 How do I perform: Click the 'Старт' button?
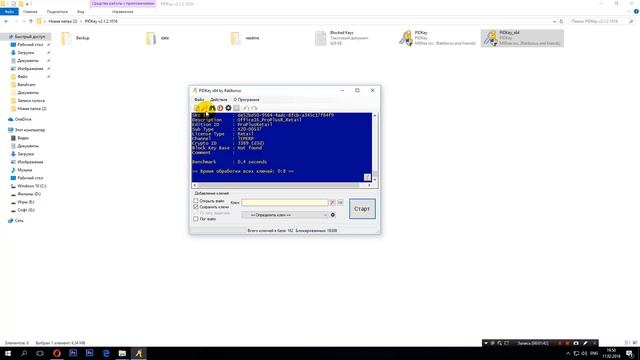(x=362, y=209)
